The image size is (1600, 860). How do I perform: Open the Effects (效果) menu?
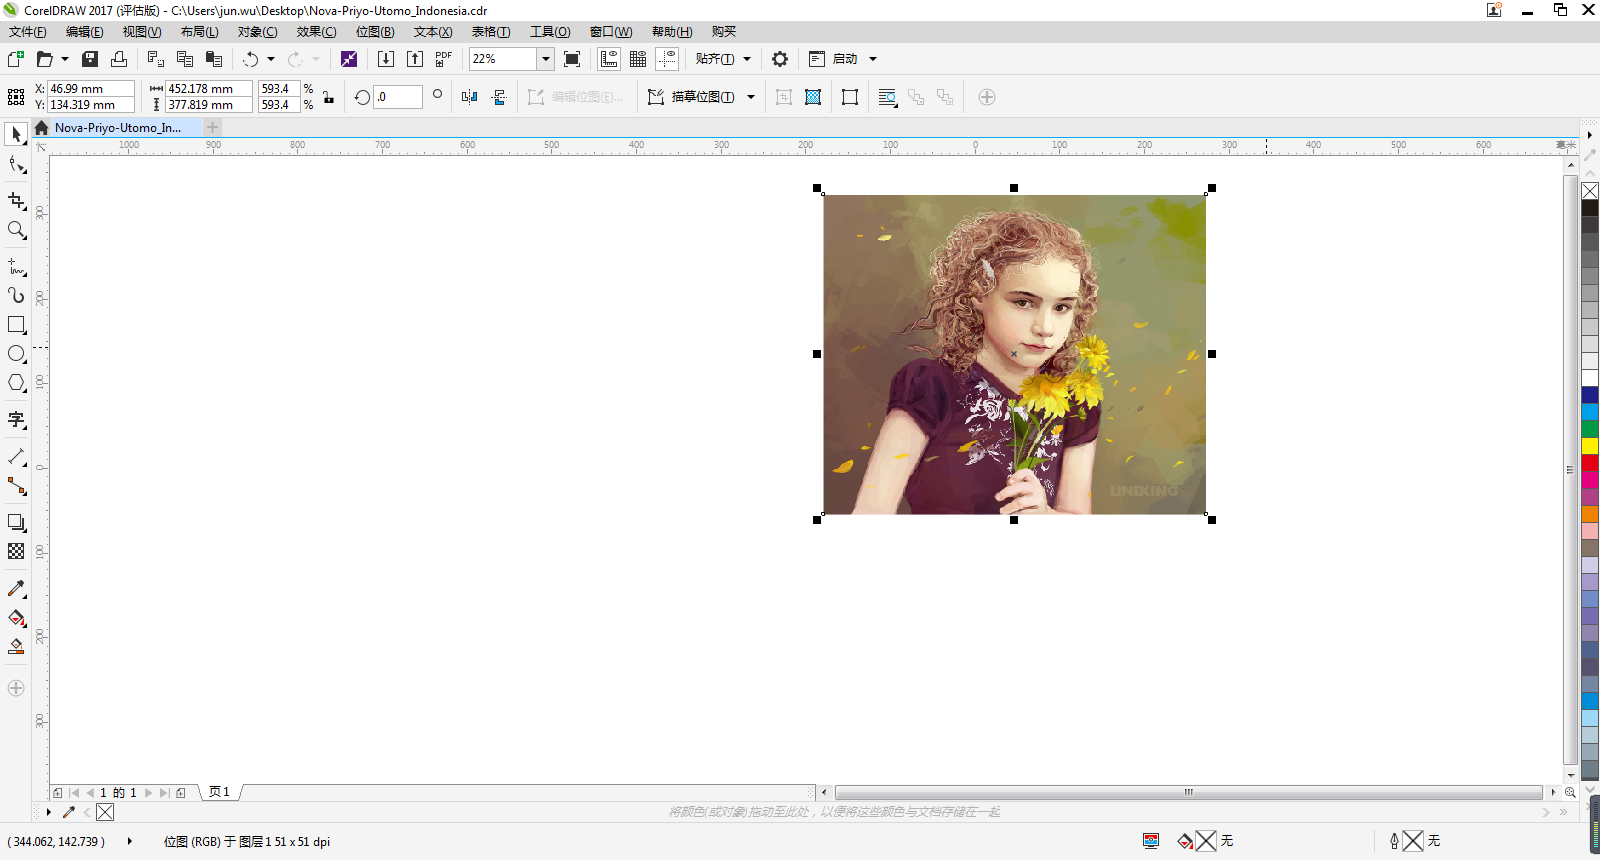tap(316, 32)
